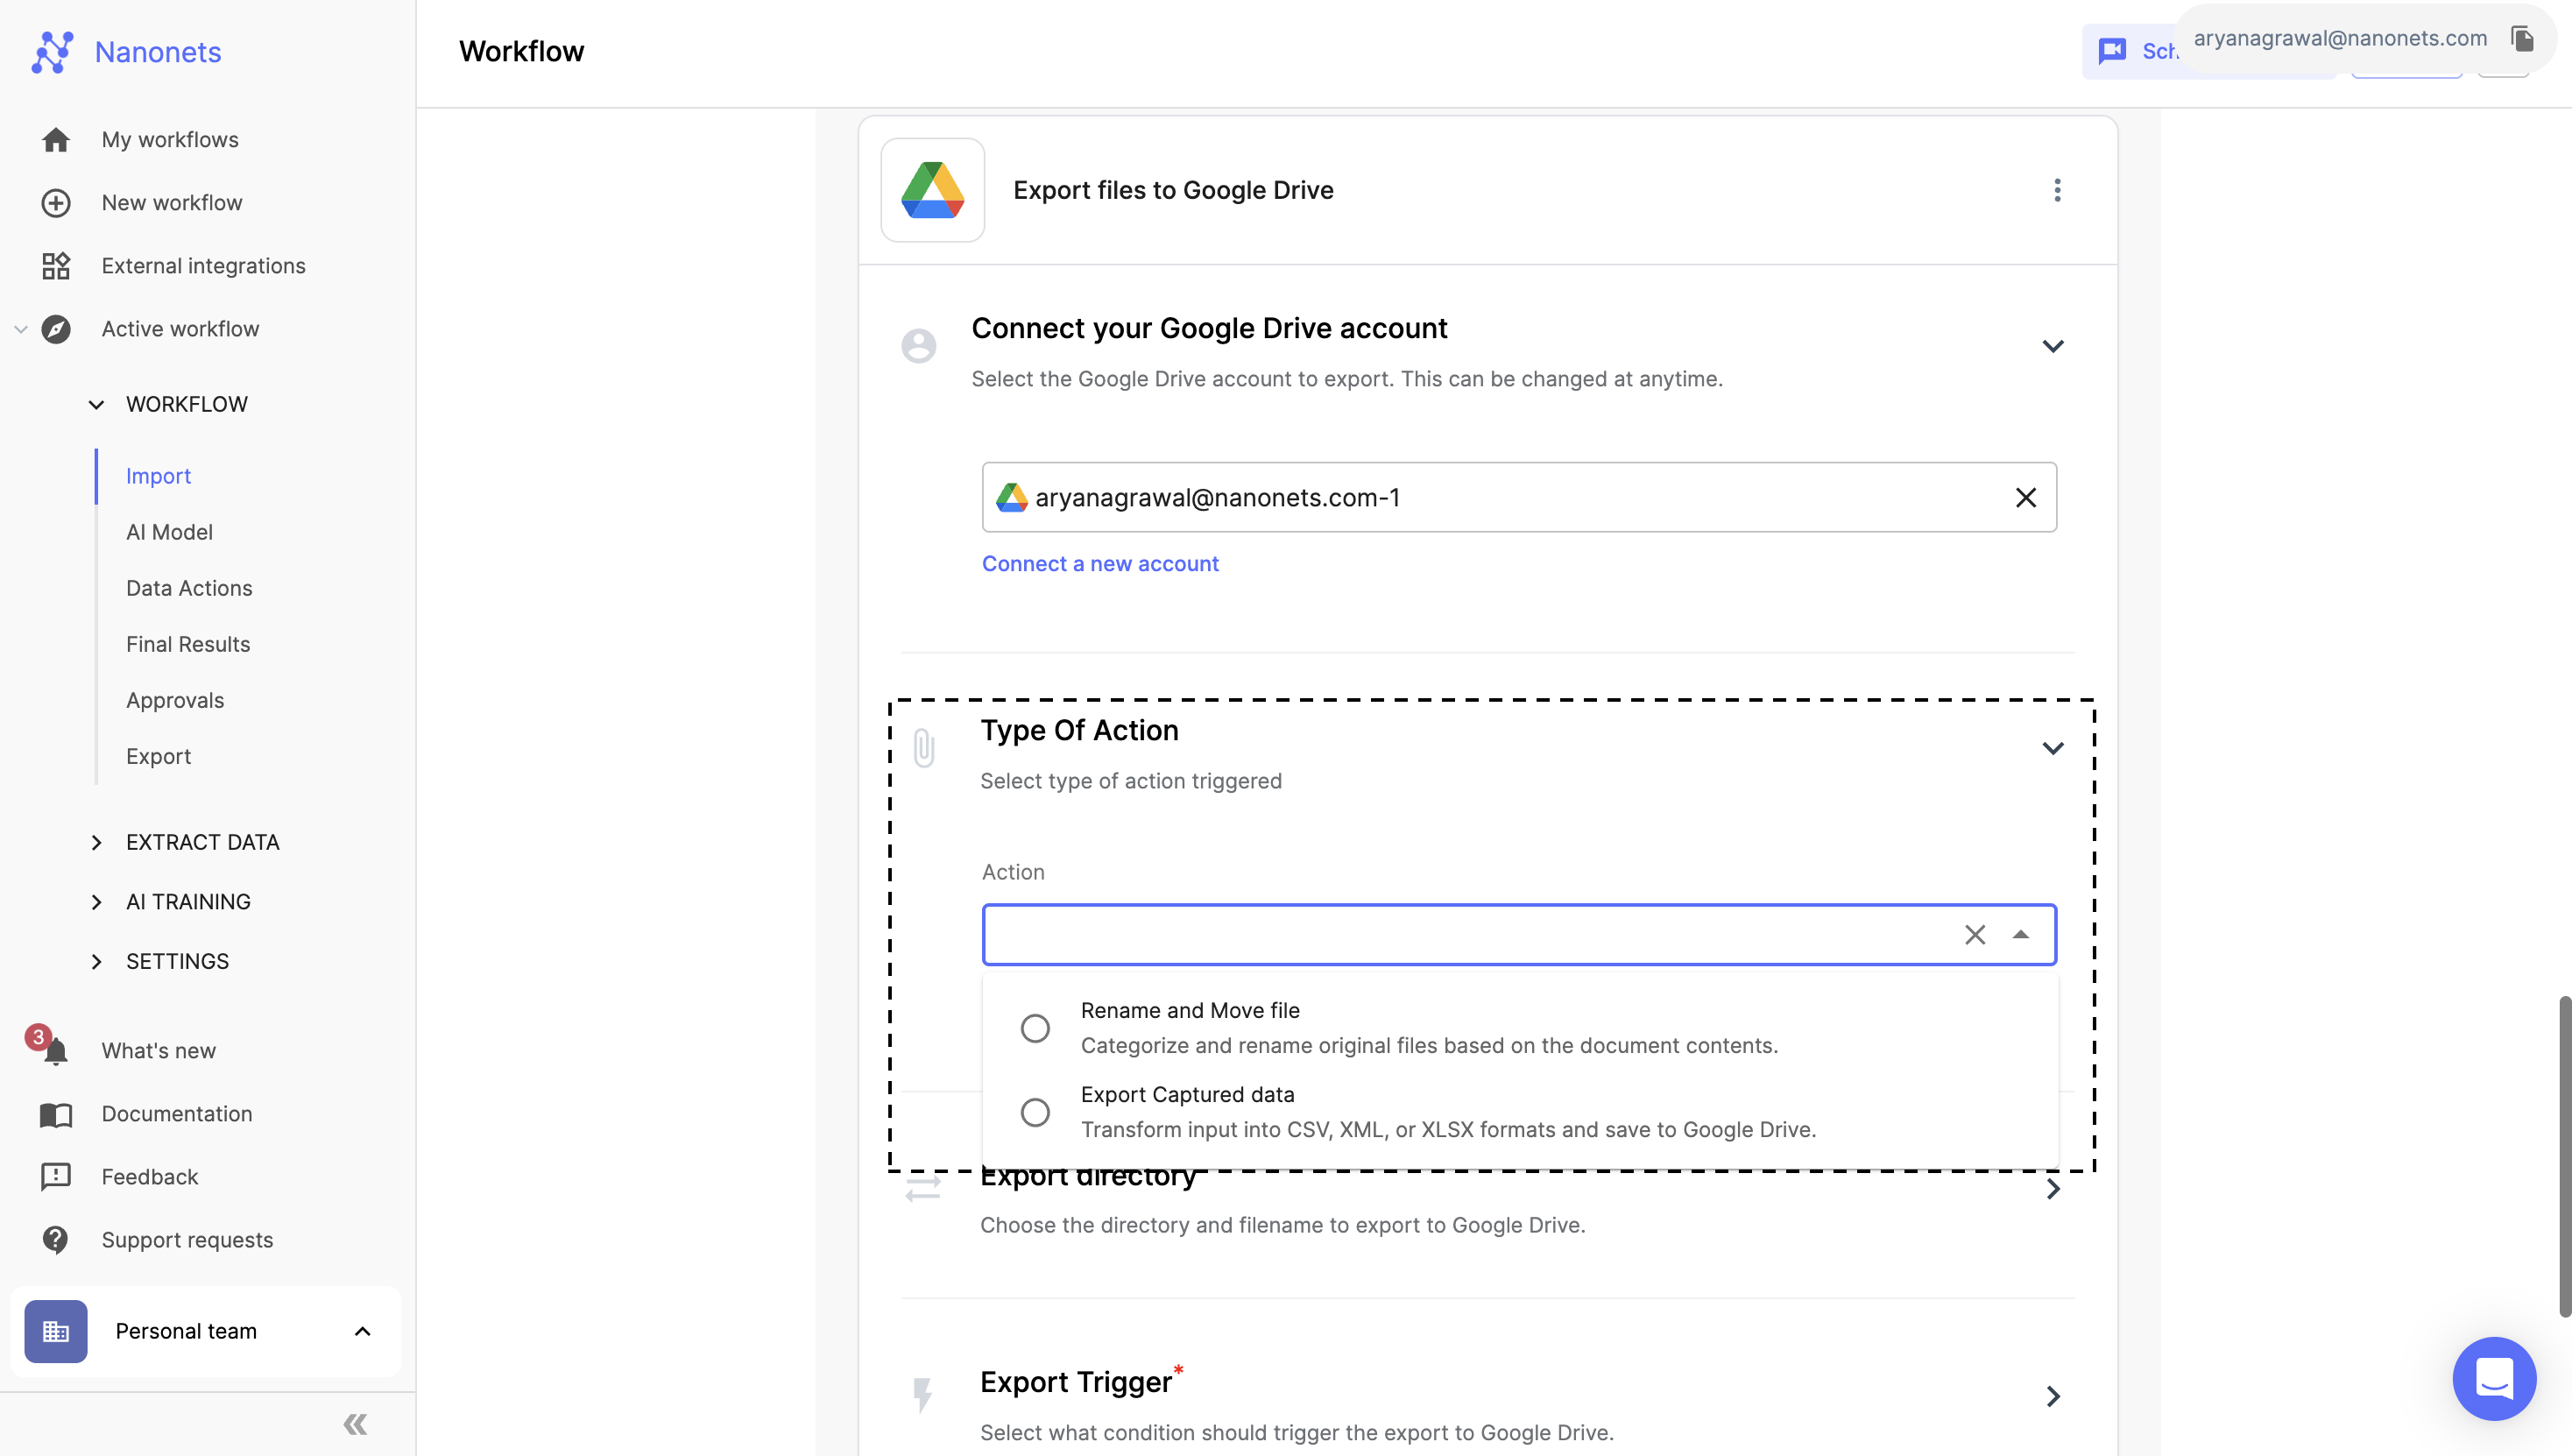Click the Feedback label
Screen dimensions: 2572x1456
pos(150,1177)
